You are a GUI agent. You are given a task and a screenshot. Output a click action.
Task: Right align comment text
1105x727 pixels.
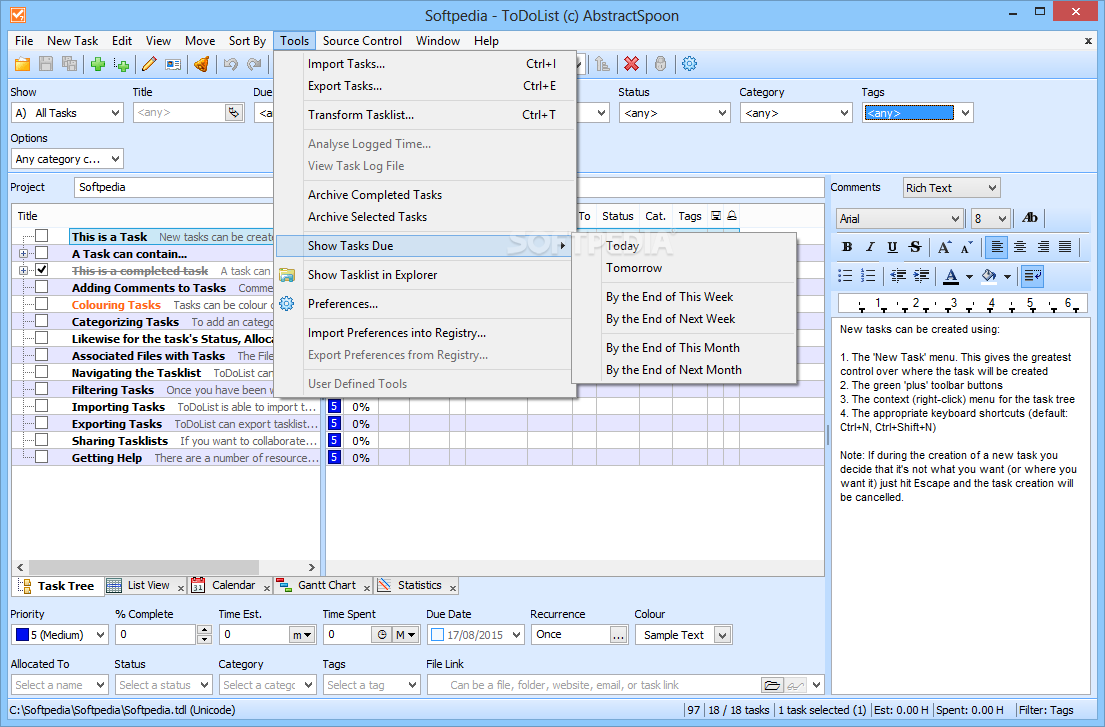1043,247
